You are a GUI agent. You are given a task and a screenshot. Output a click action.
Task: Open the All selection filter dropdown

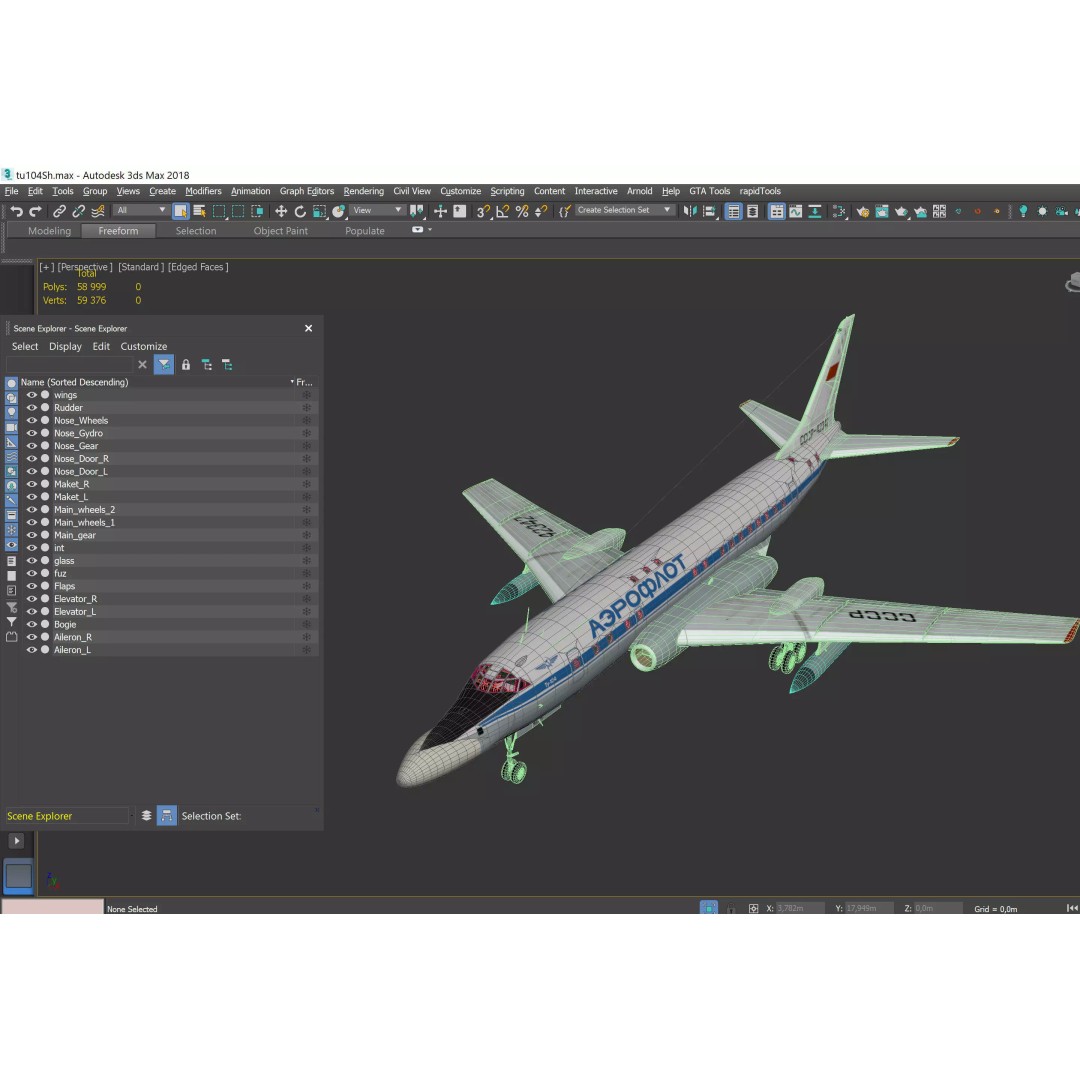click(x=141, y=210)
